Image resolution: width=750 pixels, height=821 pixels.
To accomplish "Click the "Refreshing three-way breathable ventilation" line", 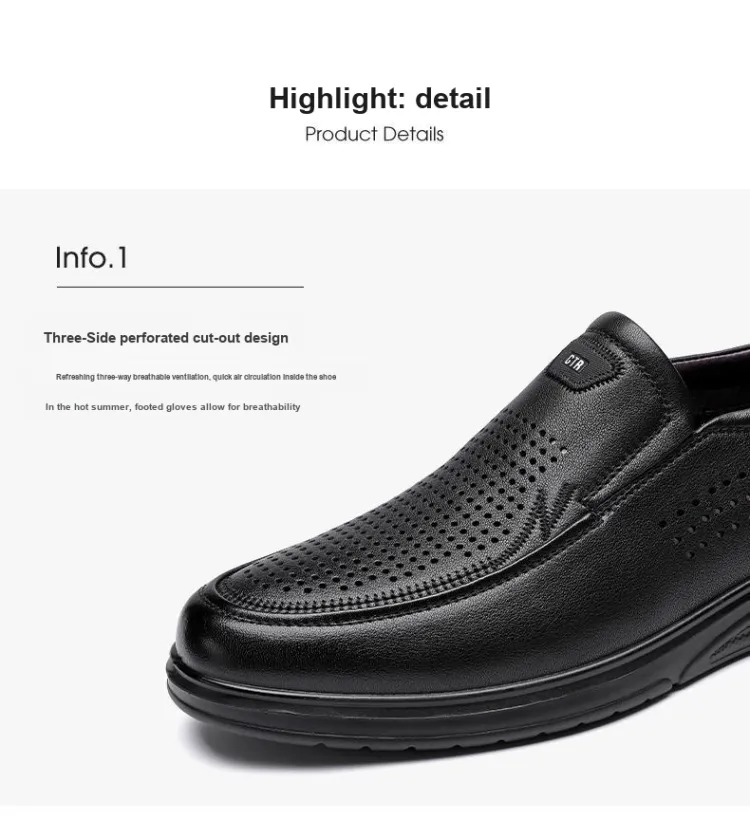I will 196,377.
